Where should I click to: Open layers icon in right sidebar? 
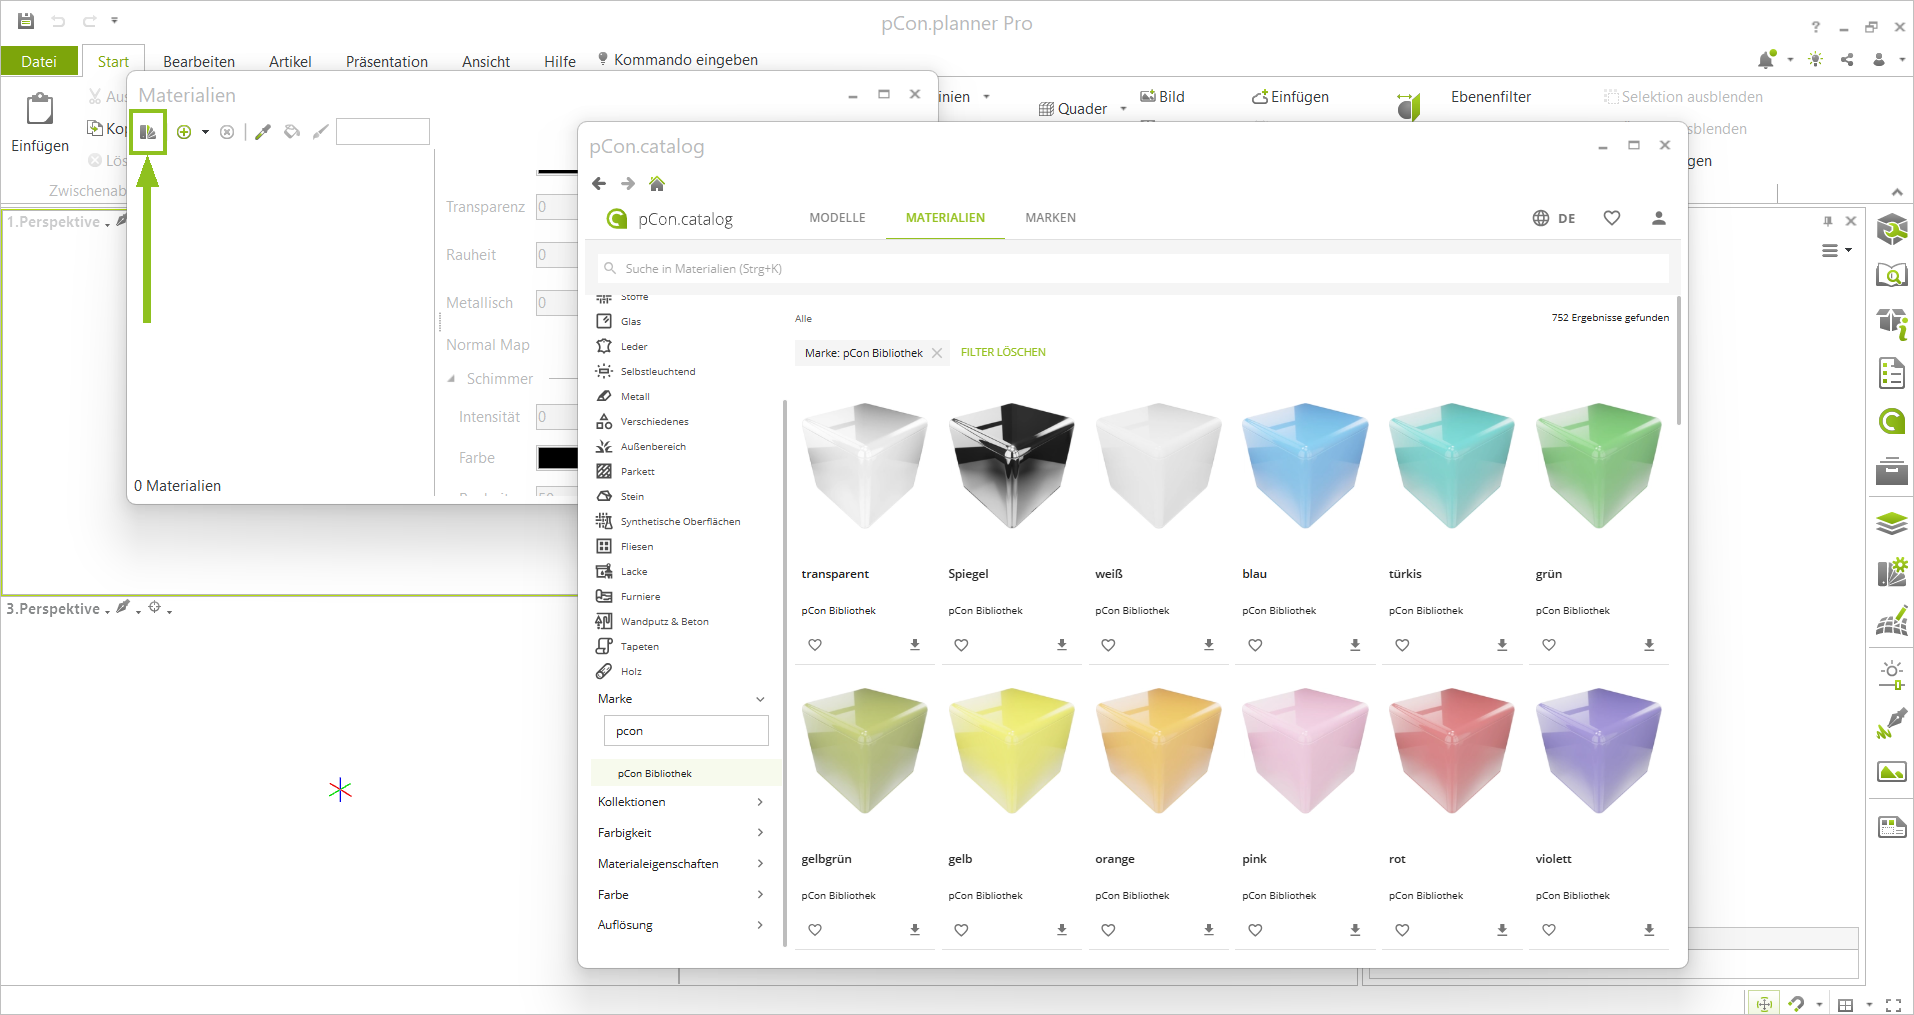[x=1891, y=523]
